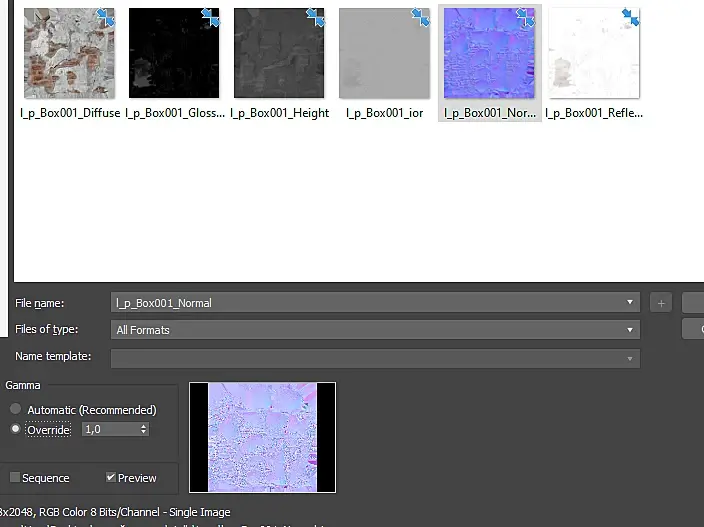The height and width of the screenshot is (527, 704).
Task: Select the Override gamma radio button
Action: (x=16, y=429)
